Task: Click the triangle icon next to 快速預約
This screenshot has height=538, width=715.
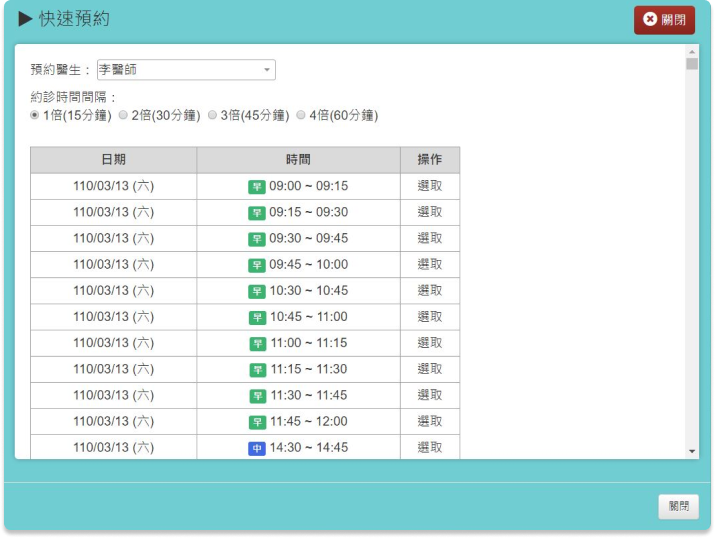Action: (26, 20)
